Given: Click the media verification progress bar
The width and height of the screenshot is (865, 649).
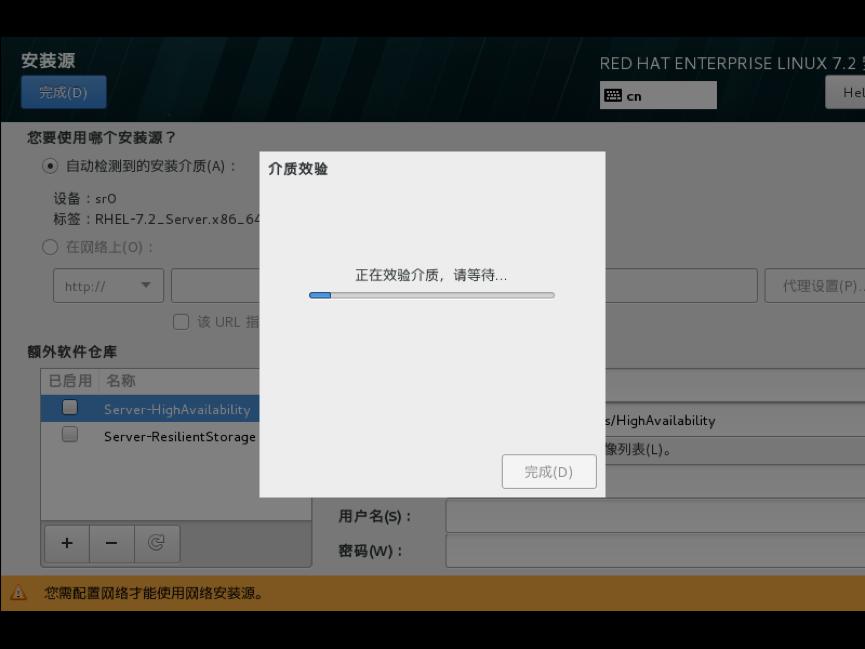Looking at the screenshot, I should click(431, 295).
